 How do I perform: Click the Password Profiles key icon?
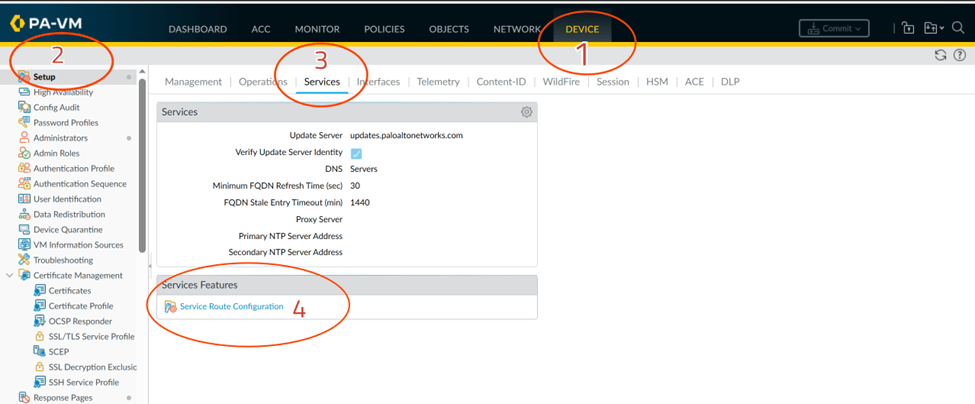point(24,122)
